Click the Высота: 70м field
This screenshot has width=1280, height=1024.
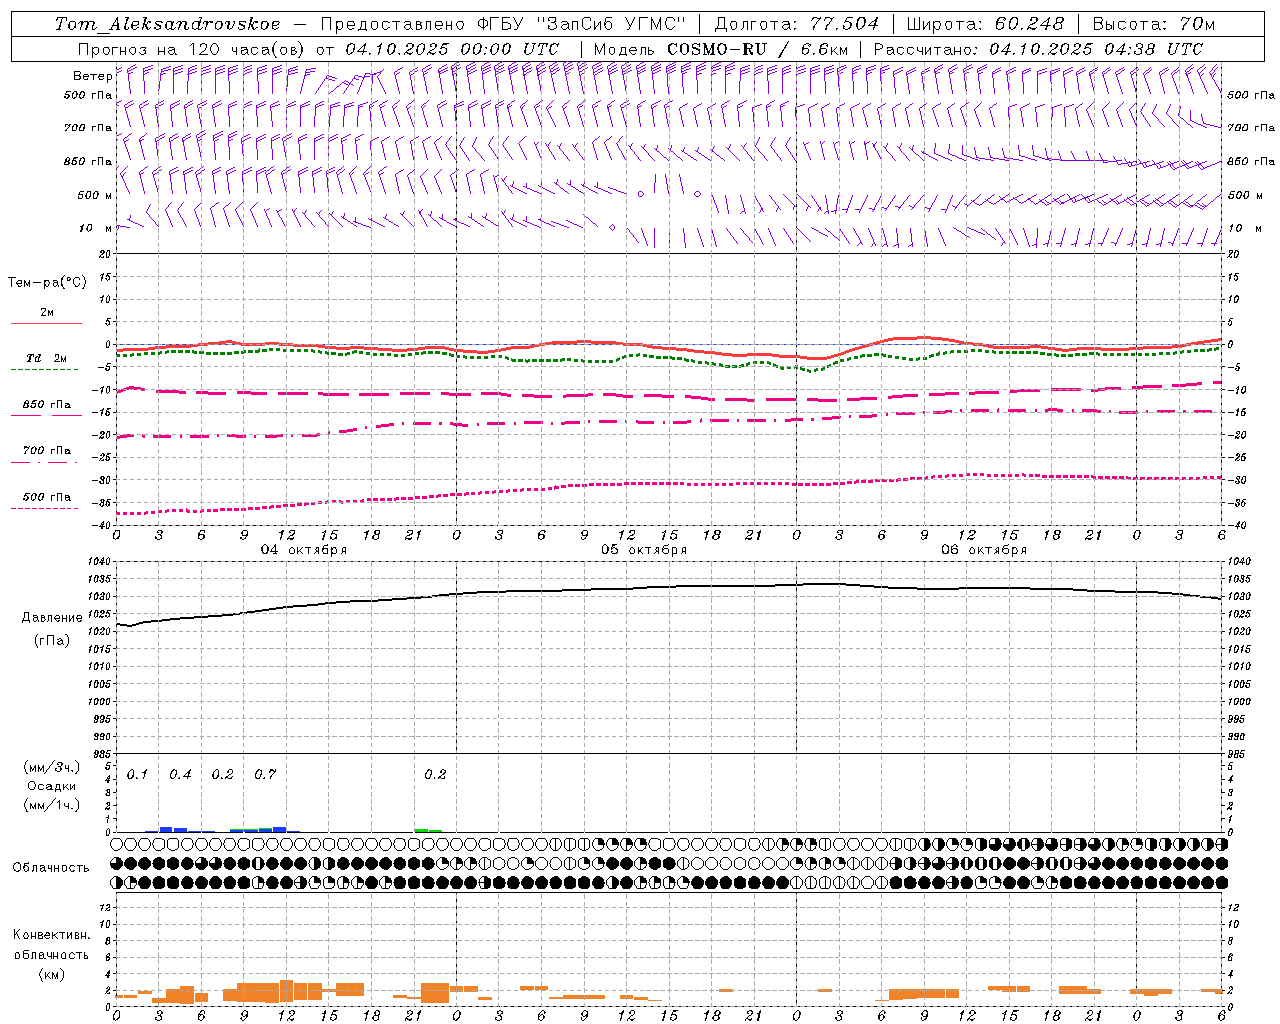(1154, 24)
